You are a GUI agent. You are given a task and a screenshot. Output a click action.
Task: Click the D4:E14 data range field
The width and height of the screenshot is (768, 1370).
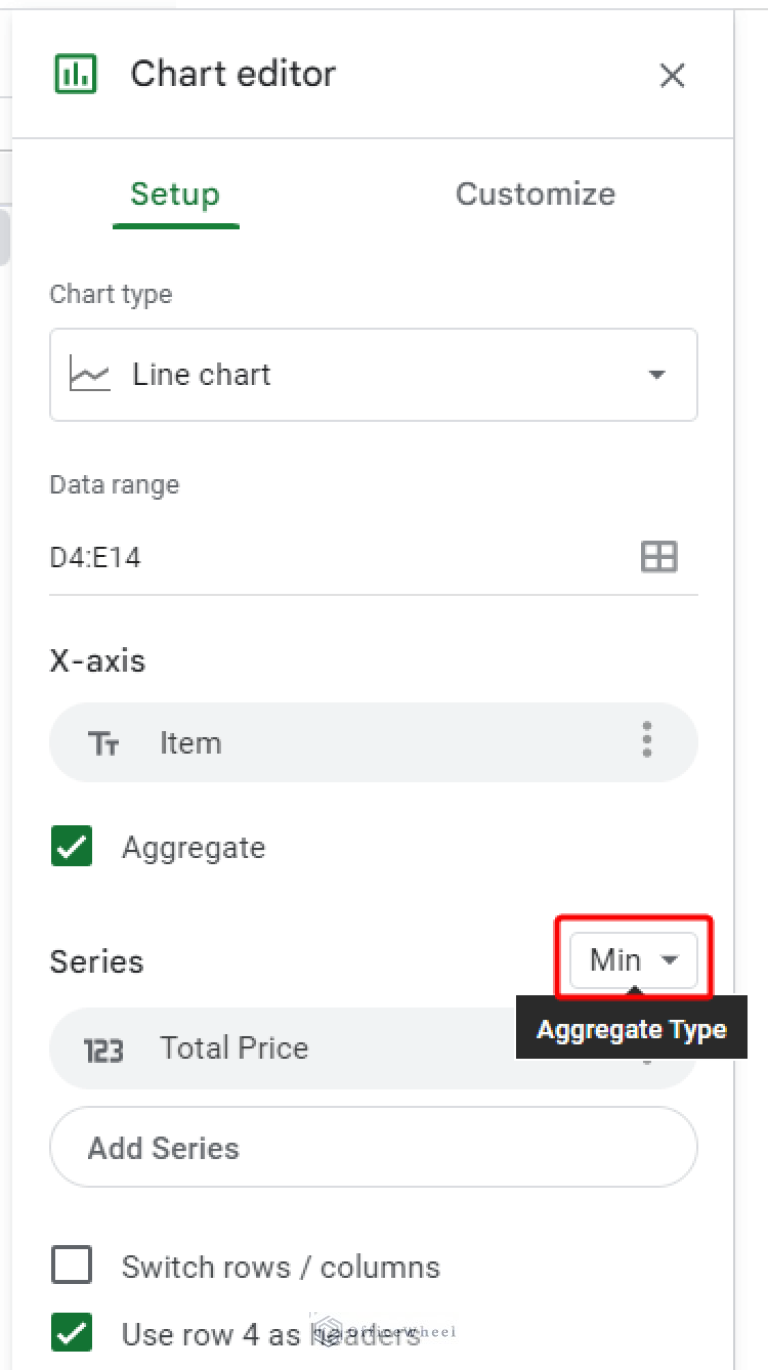coord(300,557)
